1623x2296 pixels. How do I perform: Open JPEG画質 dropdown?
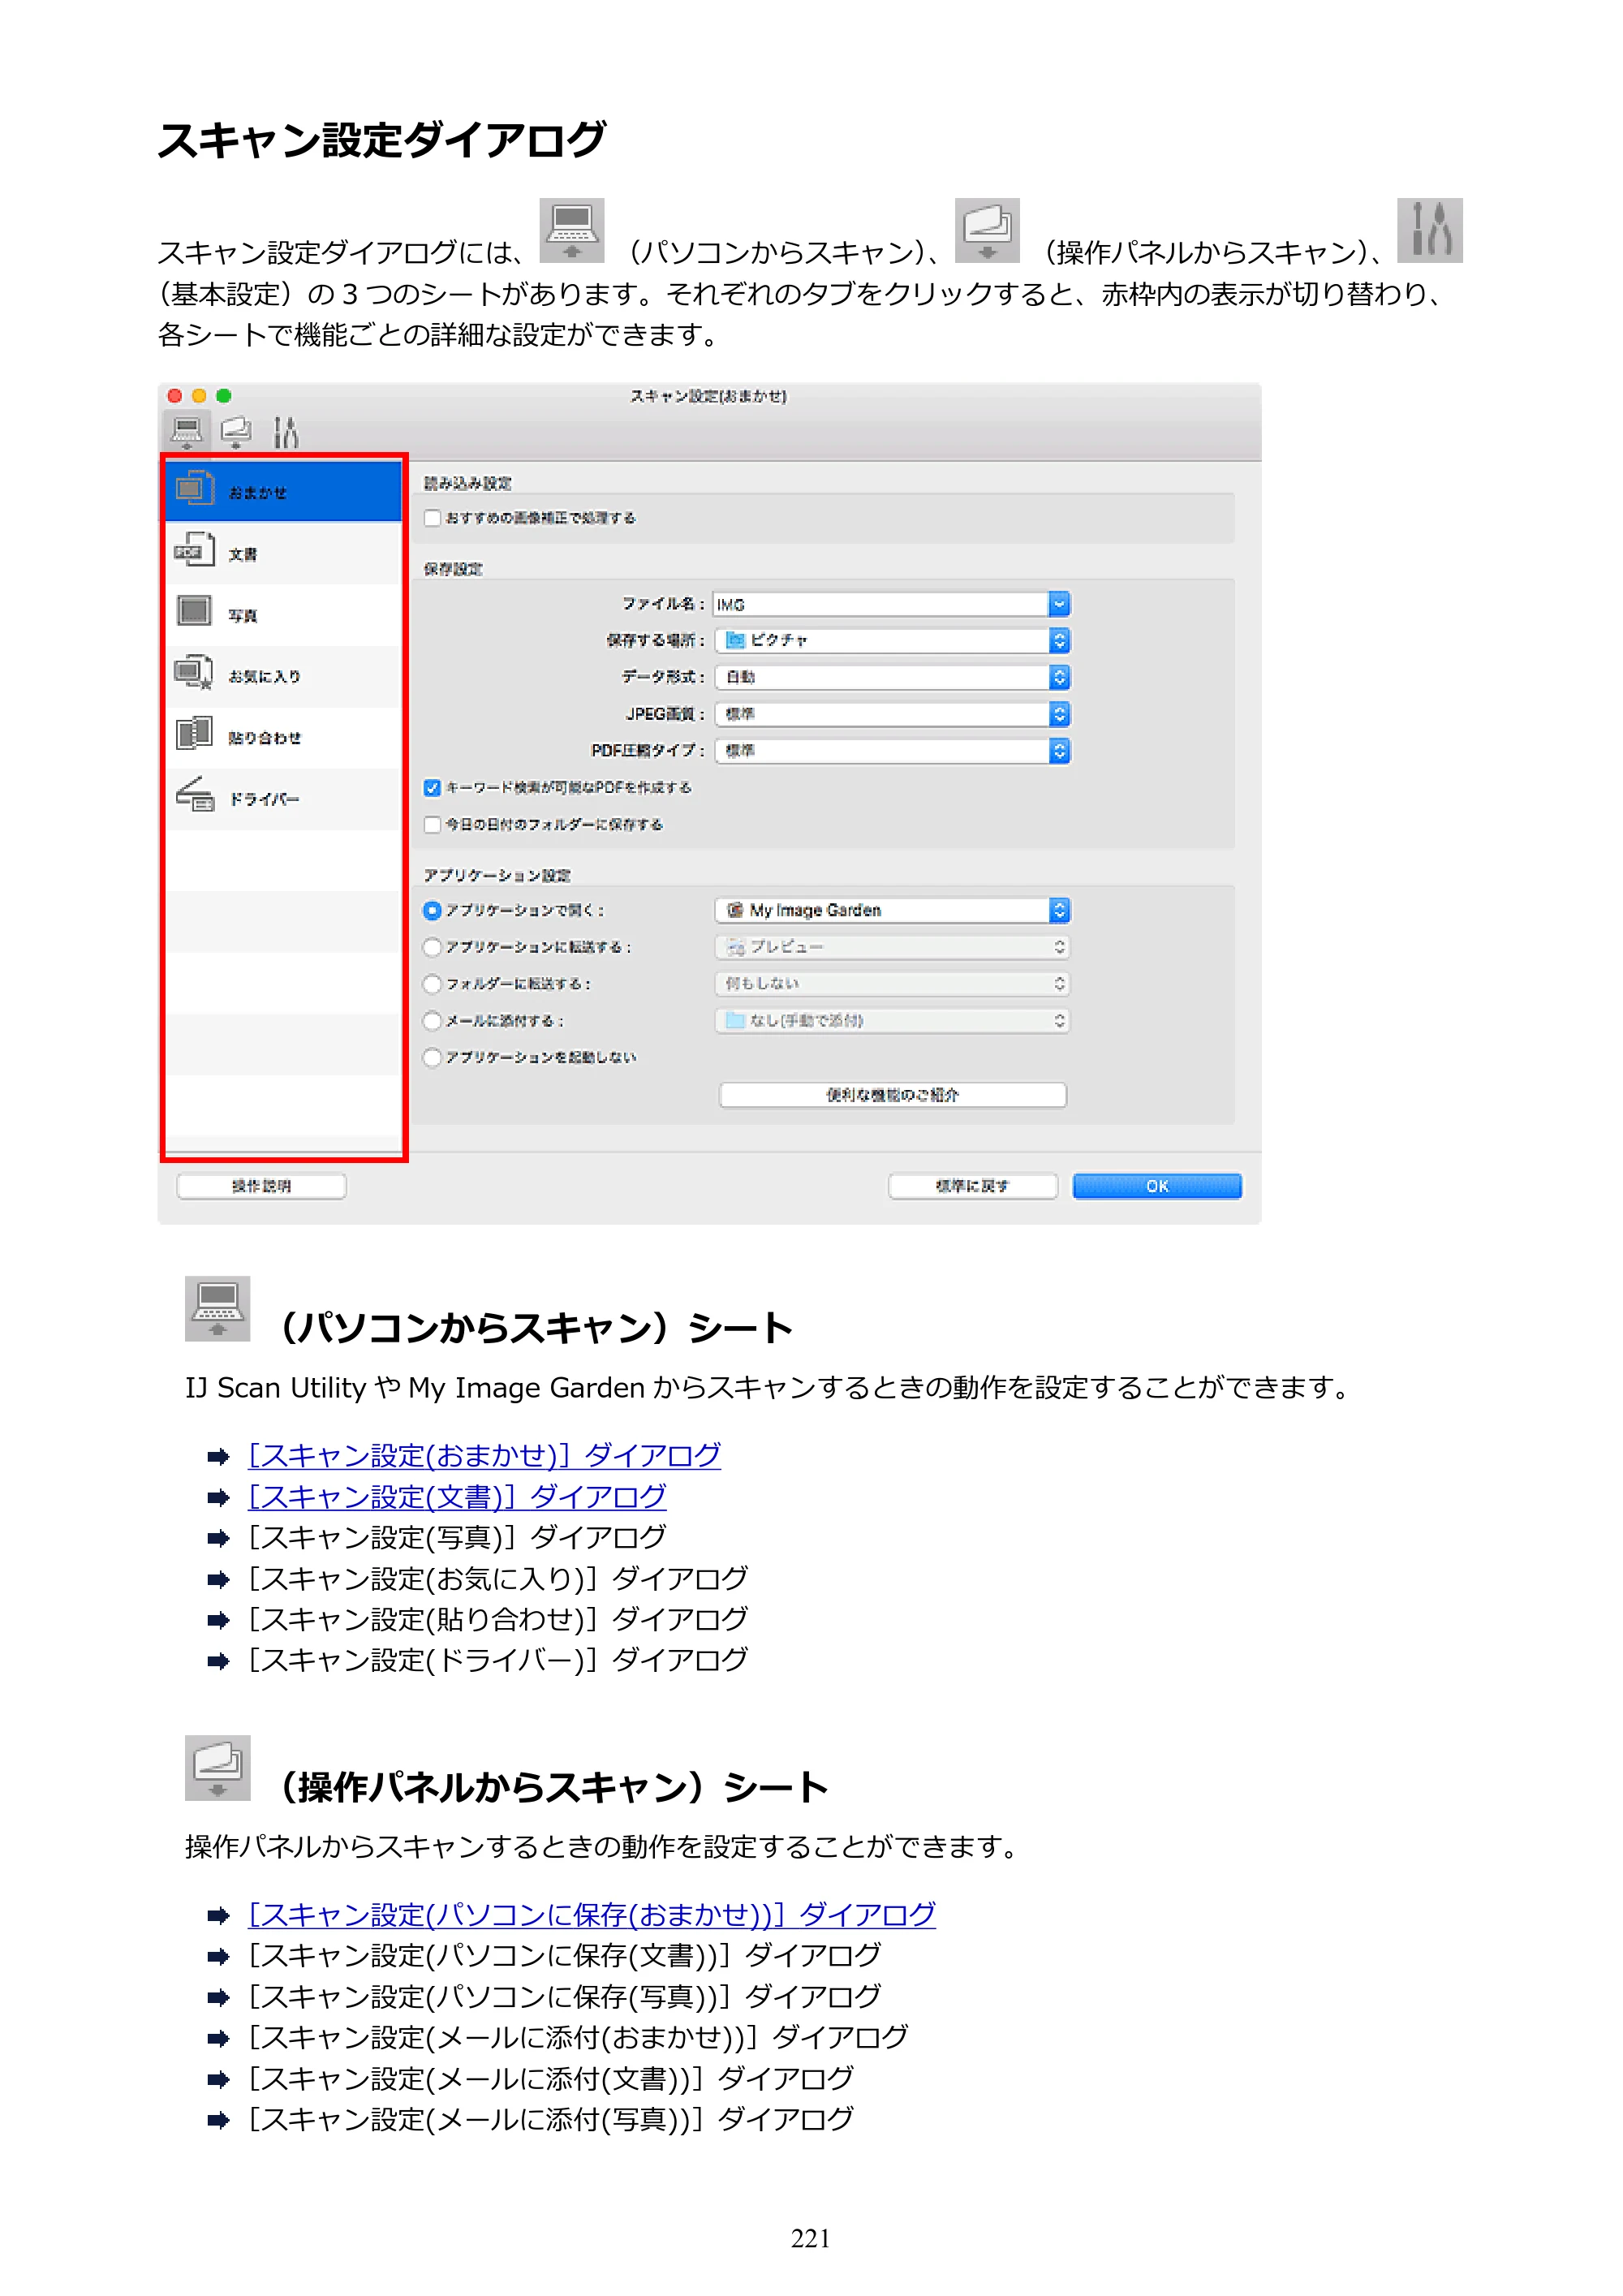[892, 714]
